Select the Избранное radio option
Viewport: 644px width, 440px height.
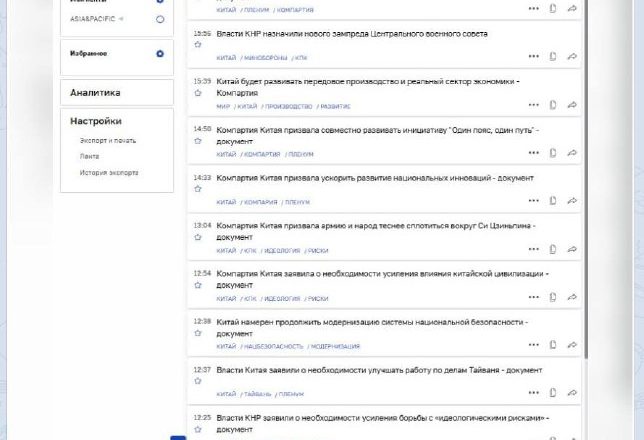[160, 53]
